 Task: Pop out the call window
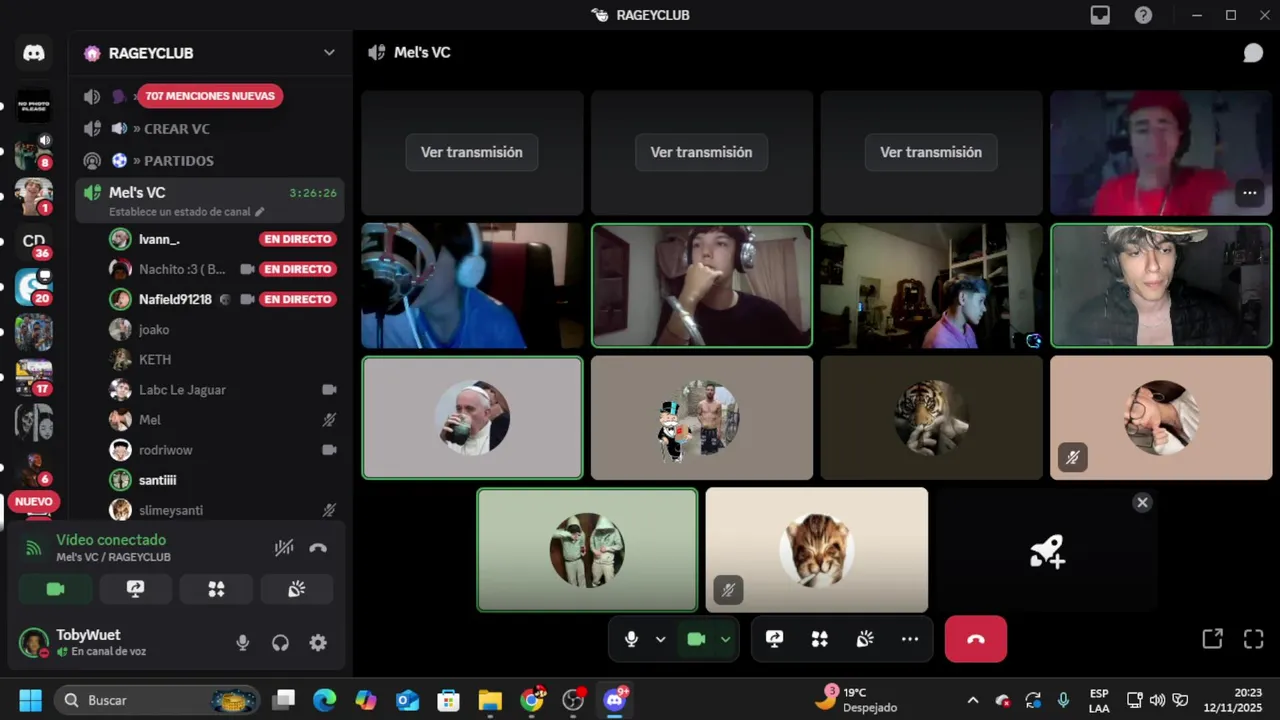pos(1212,639)
